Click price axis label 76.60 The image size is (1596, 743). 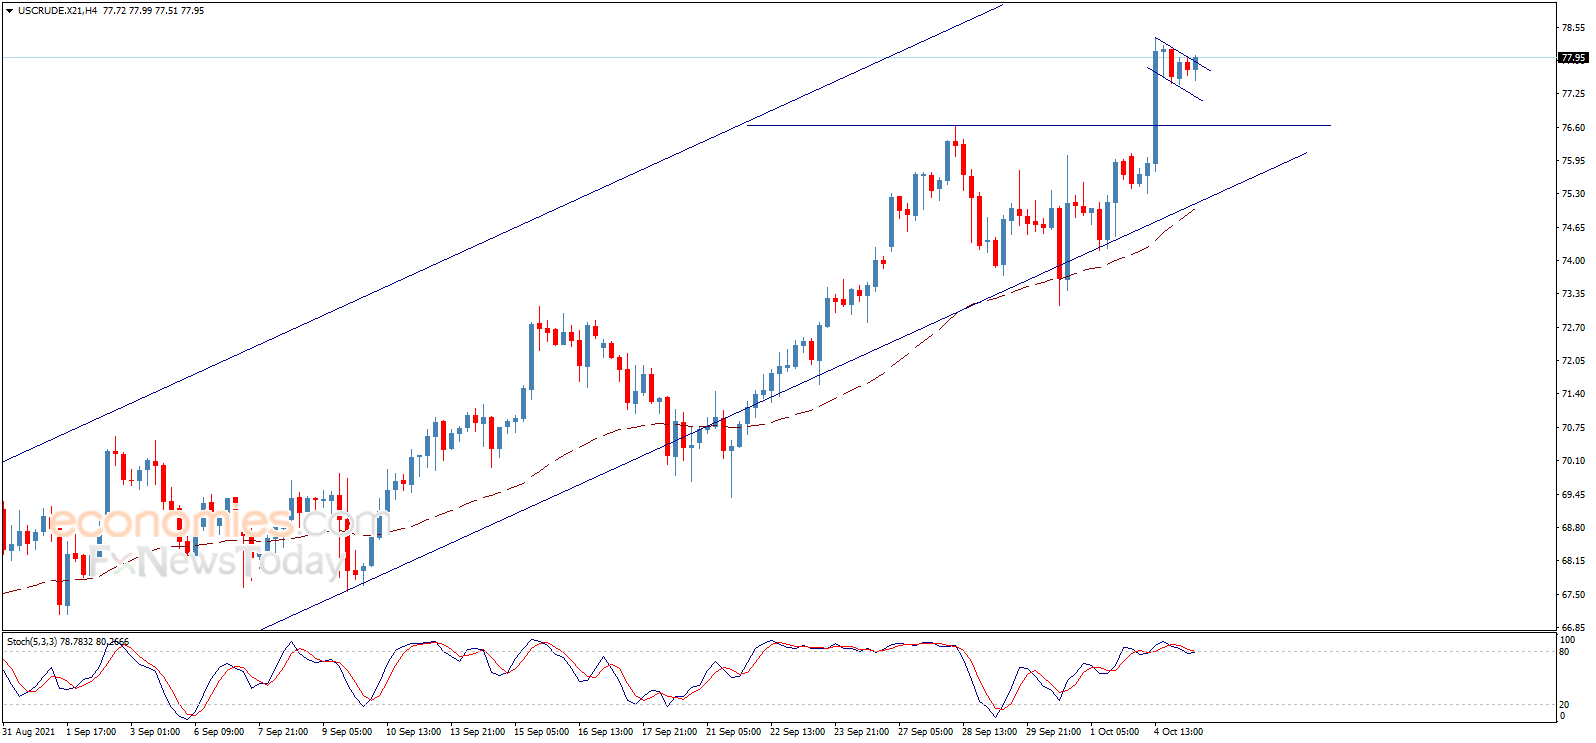1573,128
